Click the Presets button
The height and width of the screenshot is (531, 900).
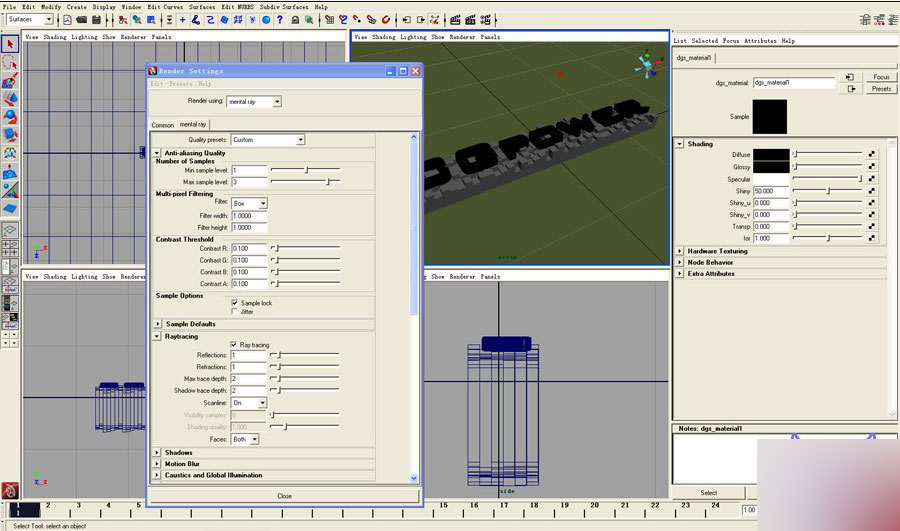tap(881, 89)
